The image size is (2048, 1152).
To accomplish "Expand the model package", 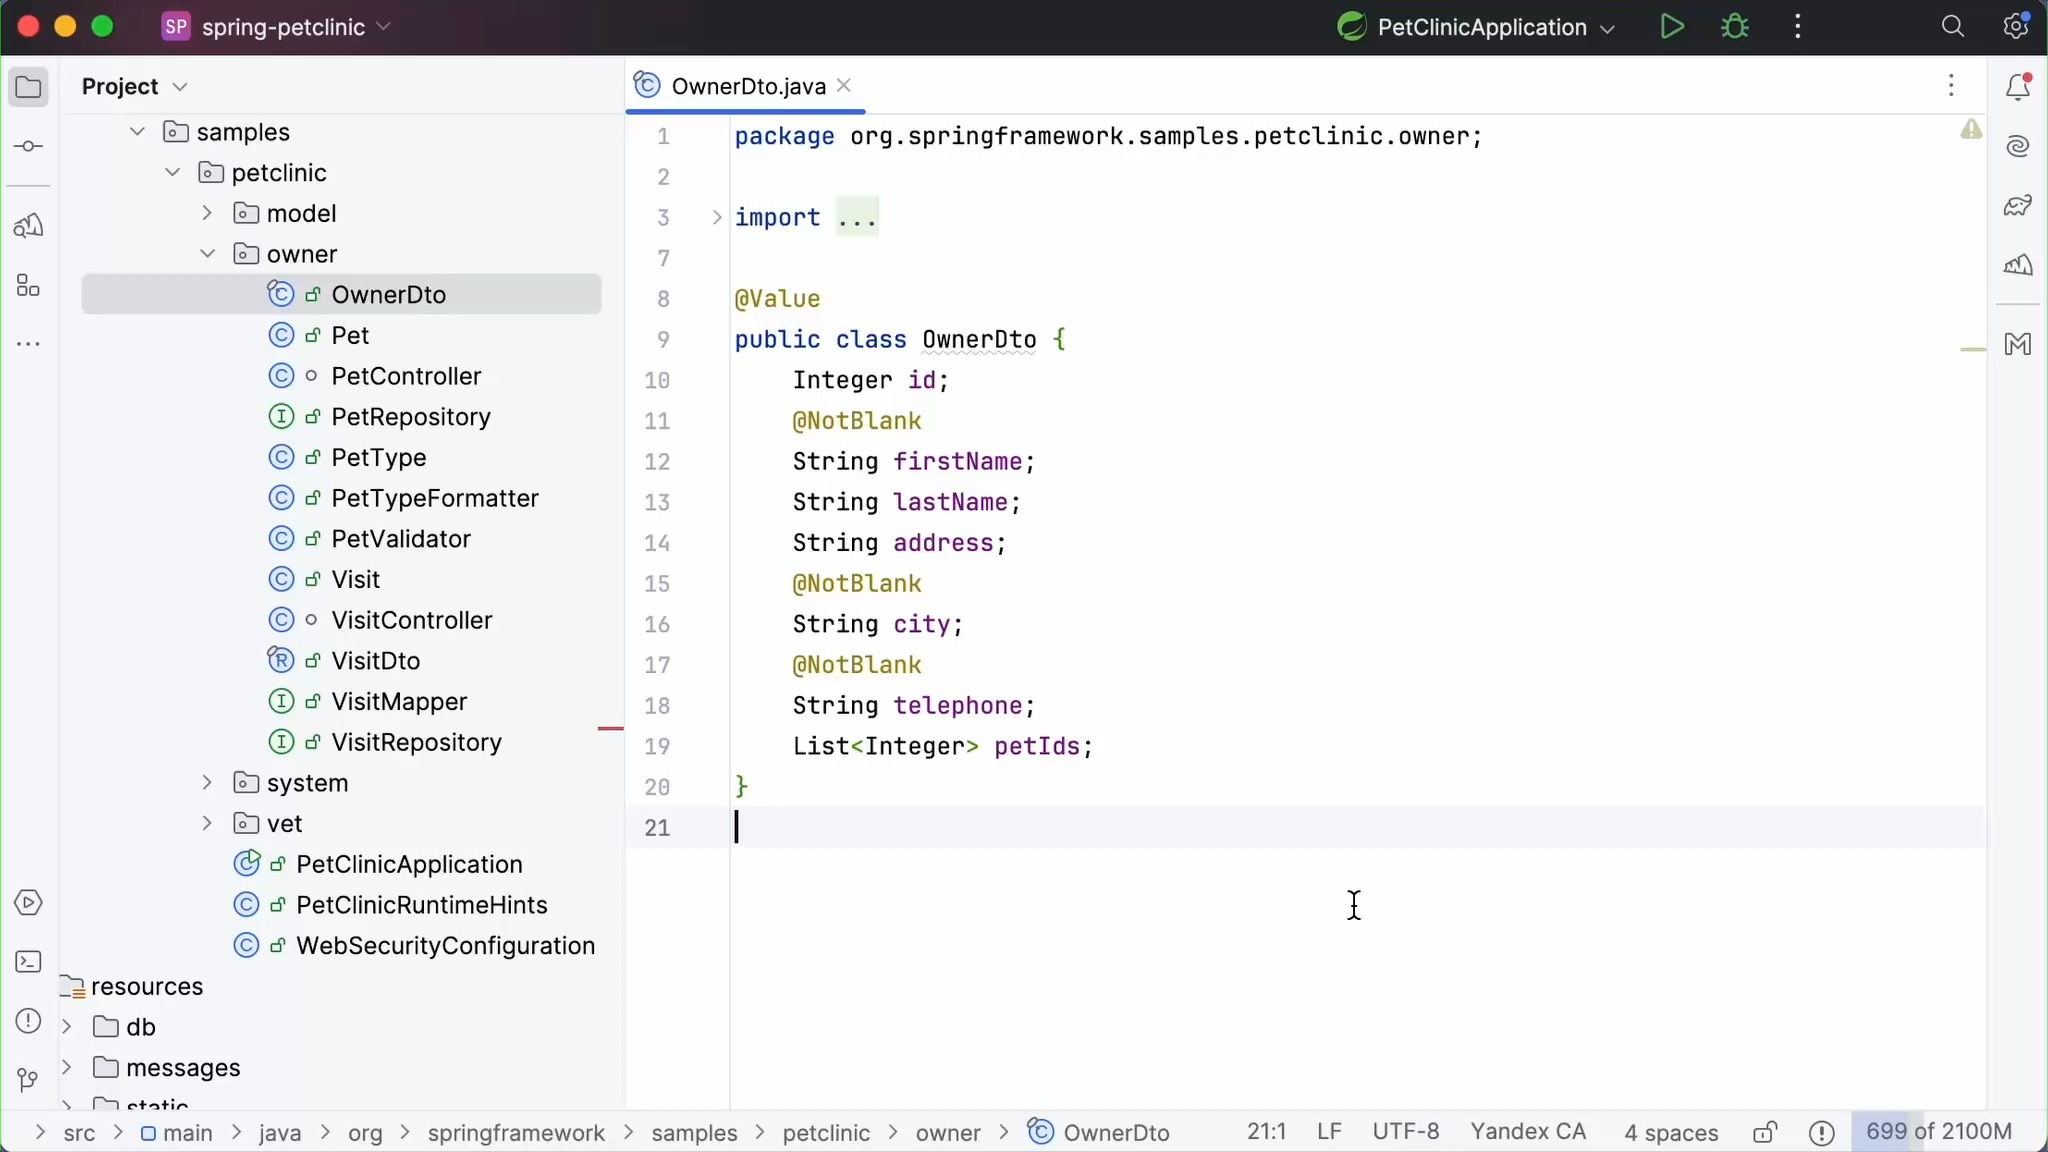I will click(207, 213).
